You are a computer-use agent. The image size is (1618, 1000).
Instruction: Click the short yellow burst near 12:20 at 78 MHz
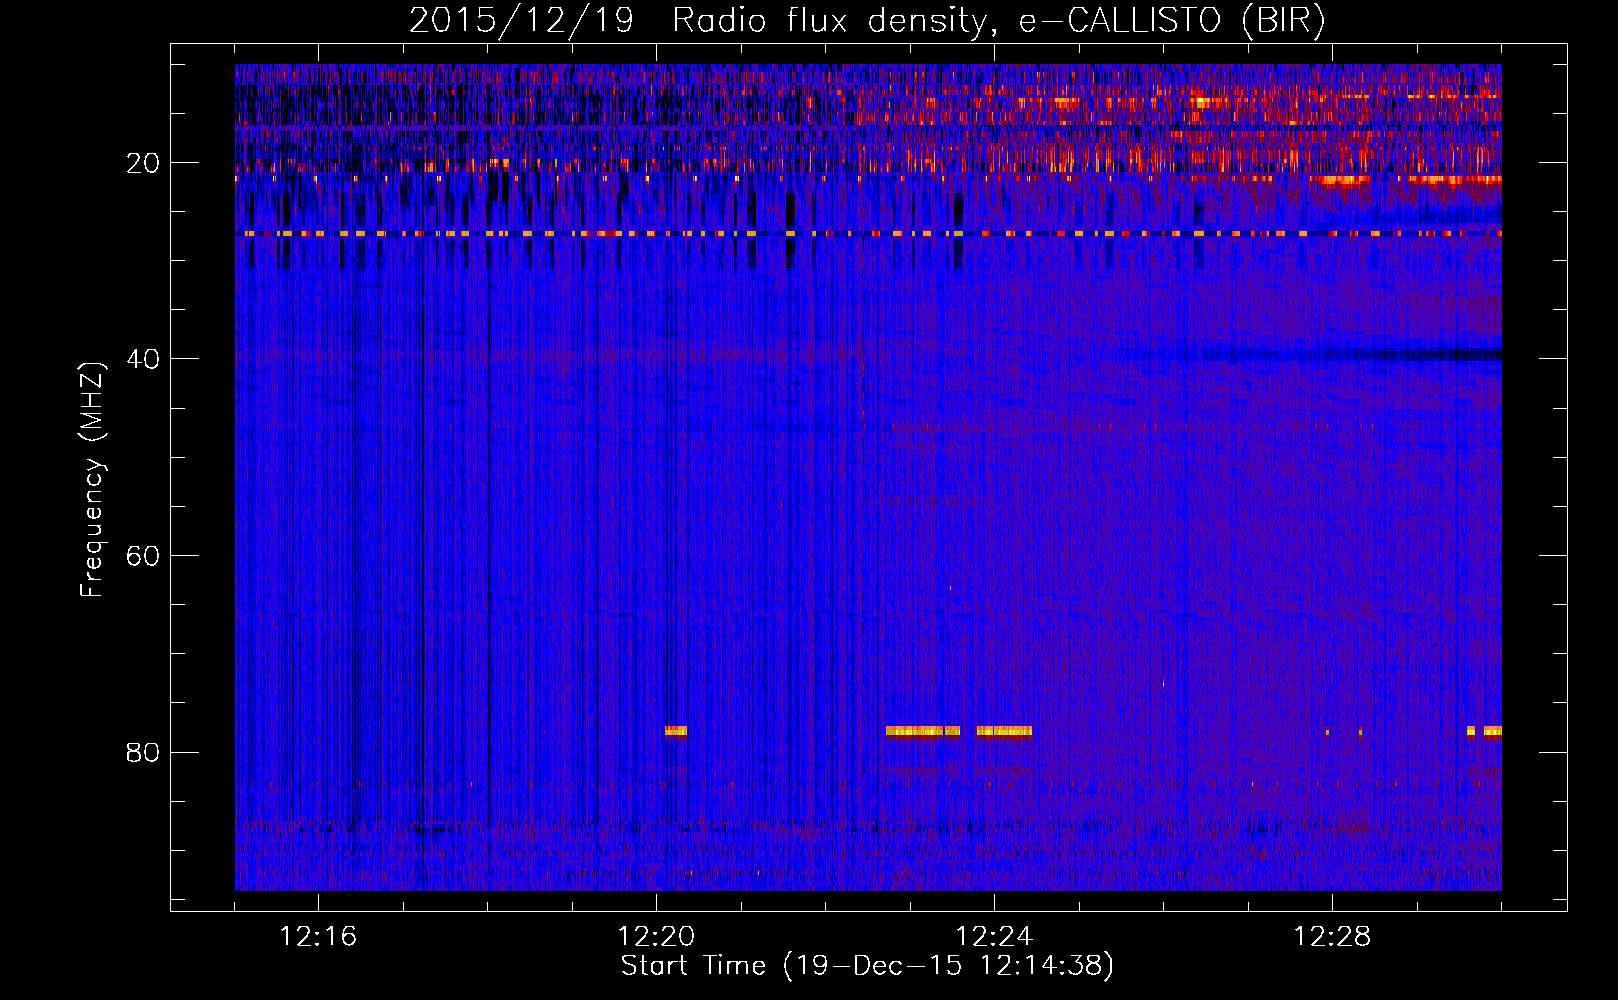(676, 731)
